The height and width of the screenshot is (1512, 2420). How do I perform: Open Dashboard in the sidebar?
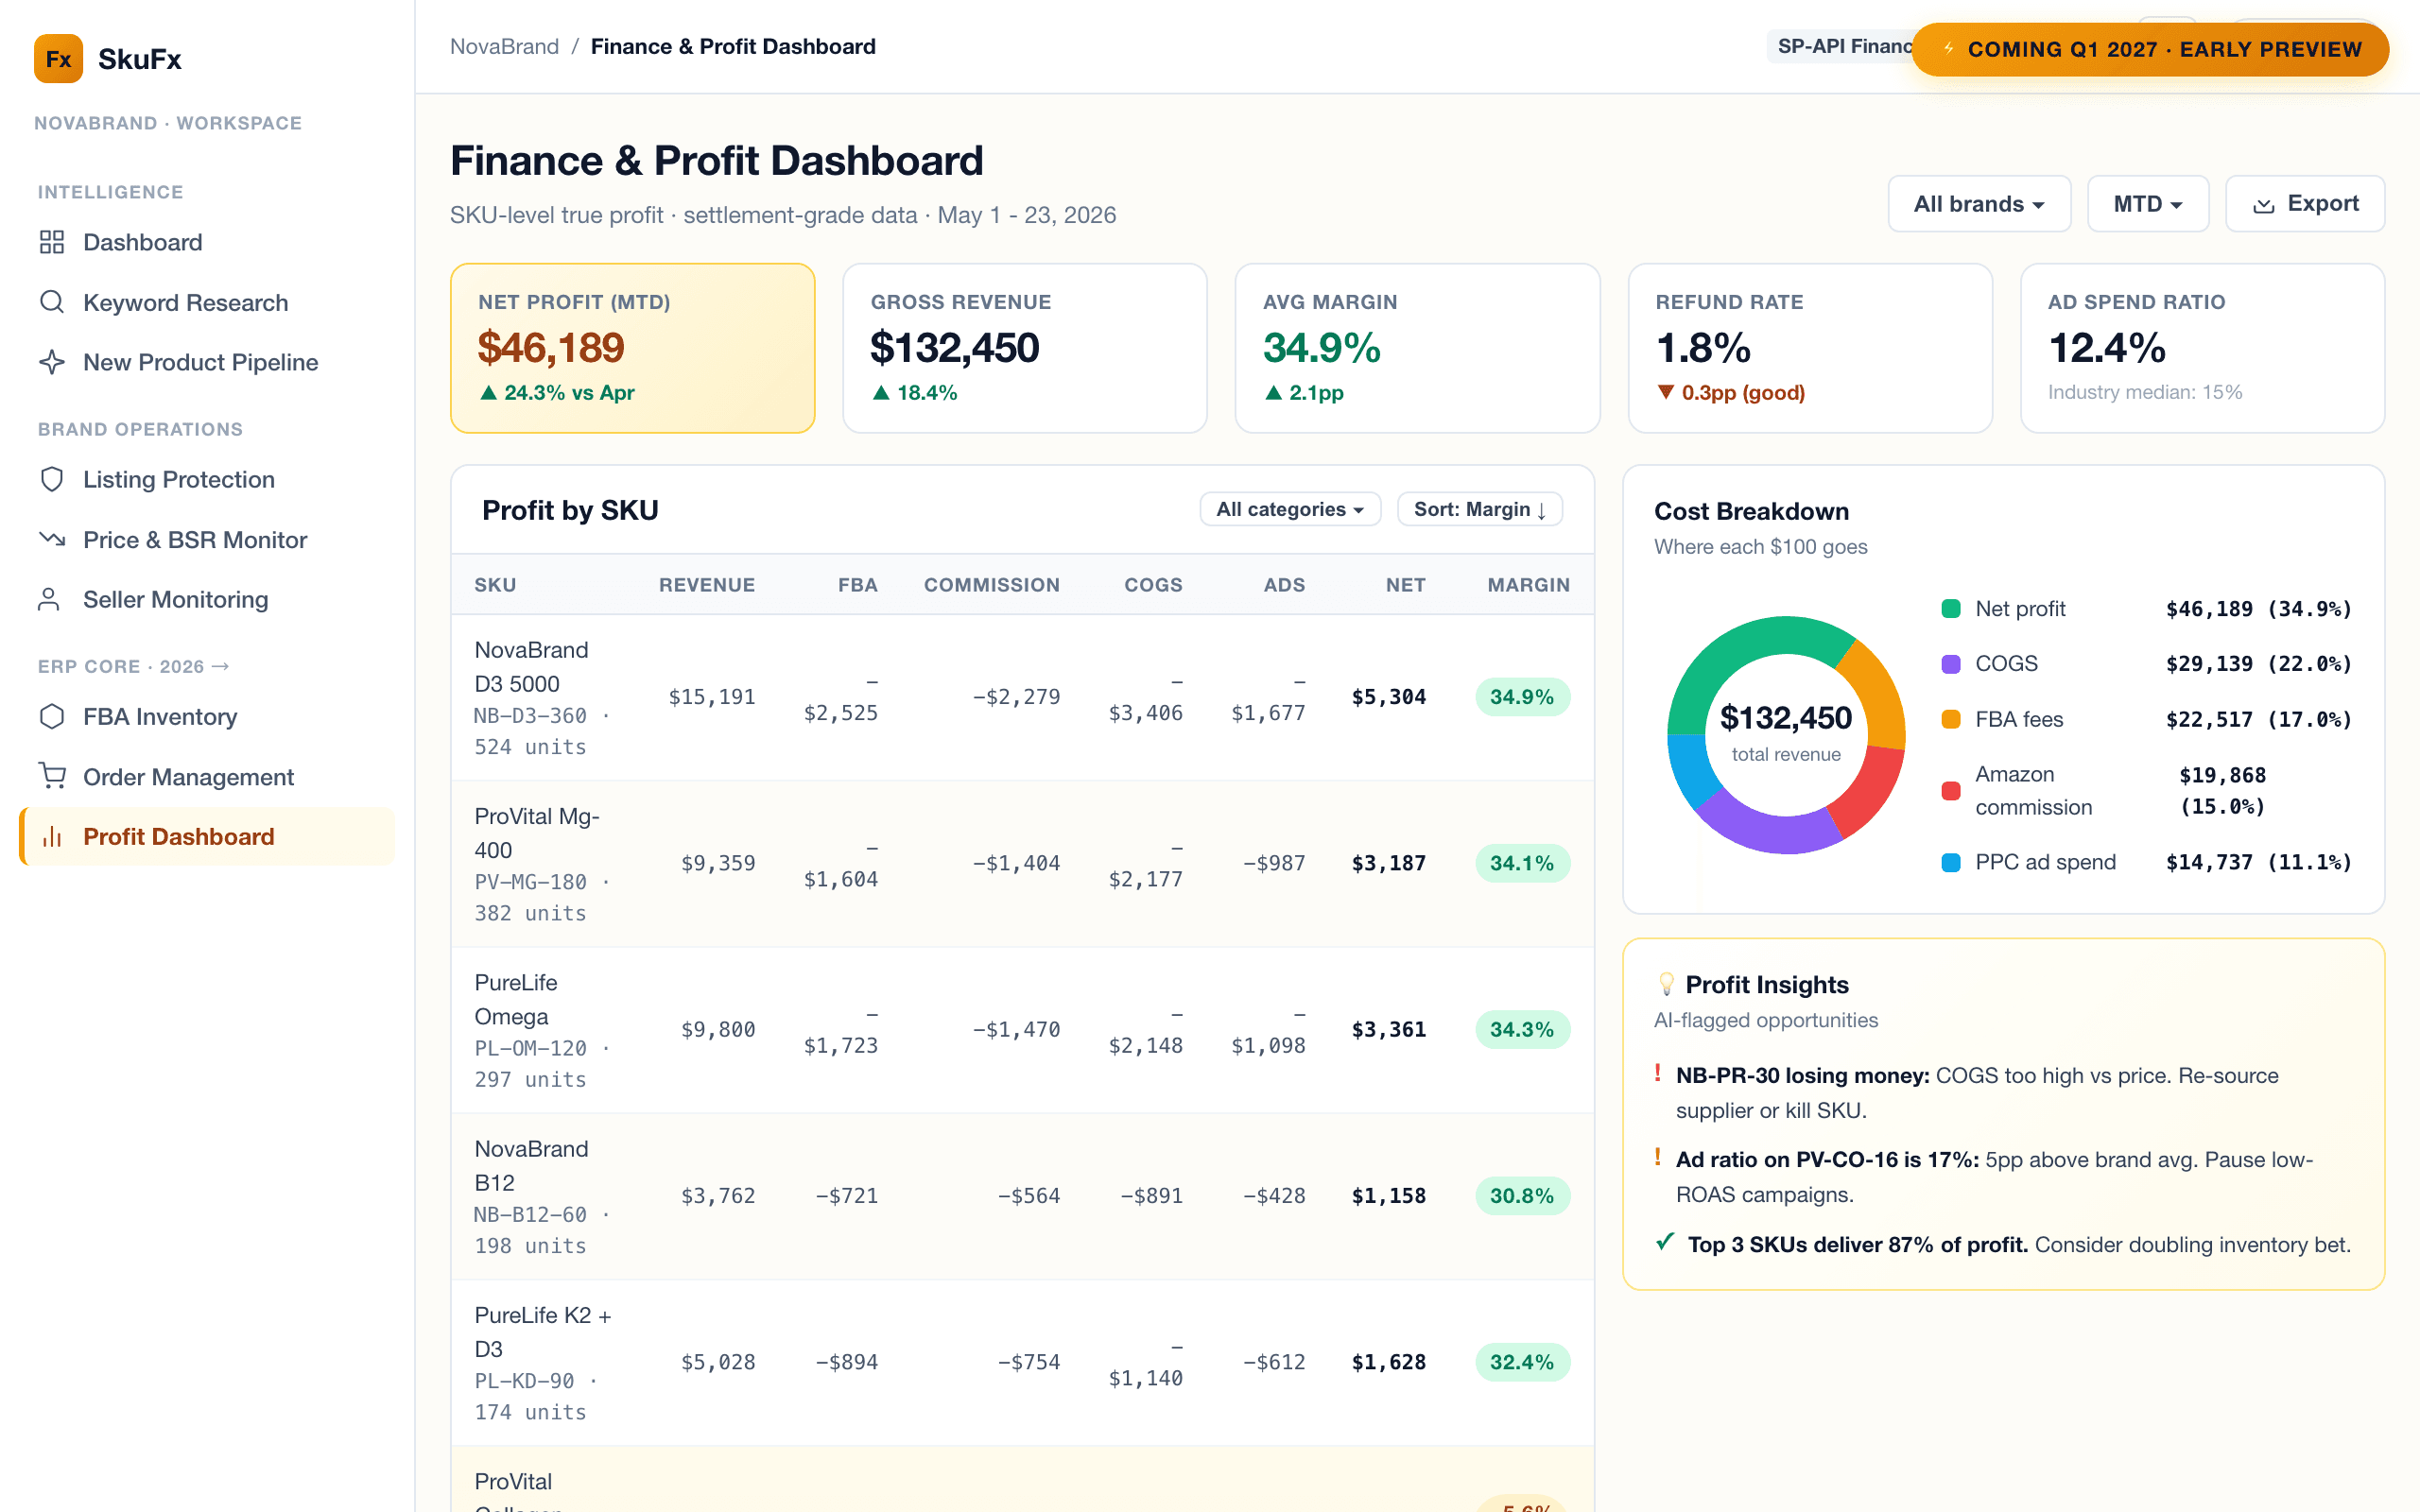coord(207,242)
